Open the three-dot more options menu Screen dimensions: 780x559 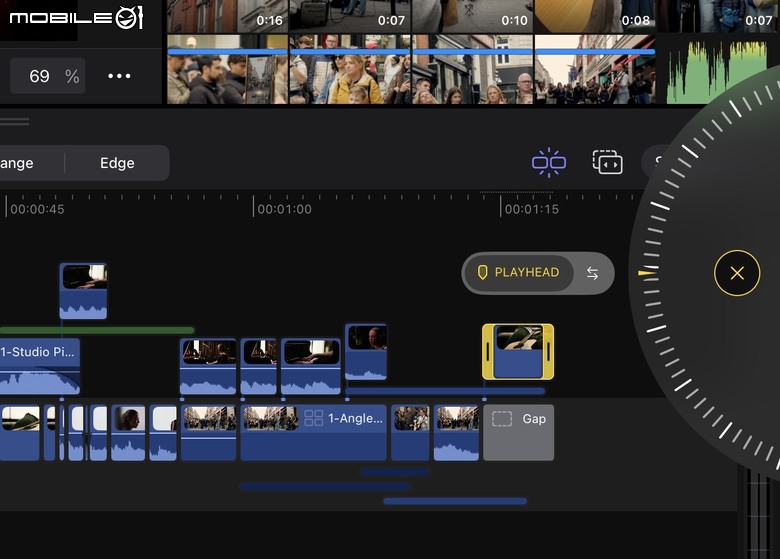coord(119,76)
